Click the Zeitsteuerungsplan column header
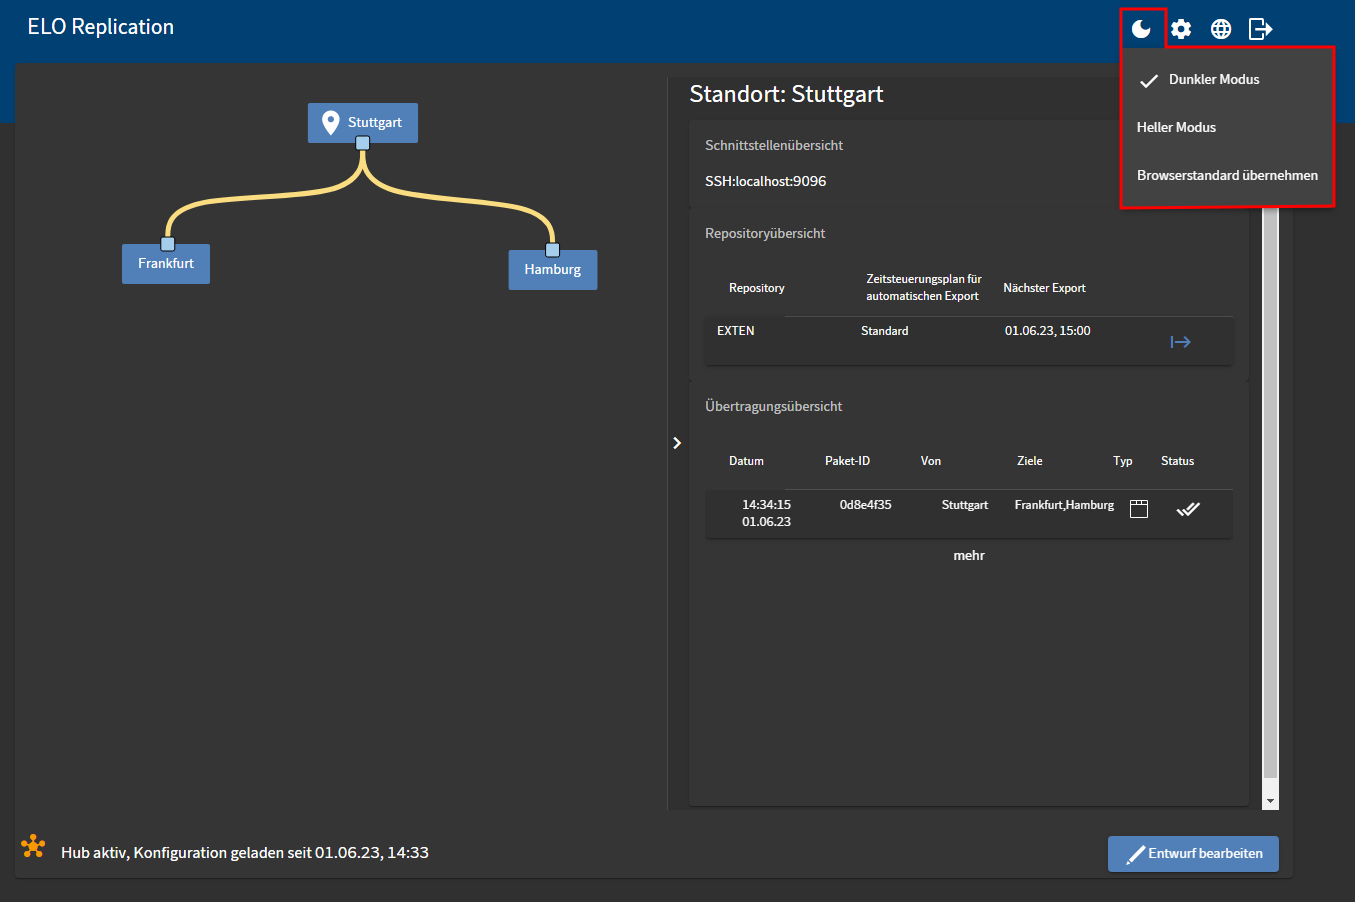Viewport: 1355px width, 902px height. tap(924, 288)
